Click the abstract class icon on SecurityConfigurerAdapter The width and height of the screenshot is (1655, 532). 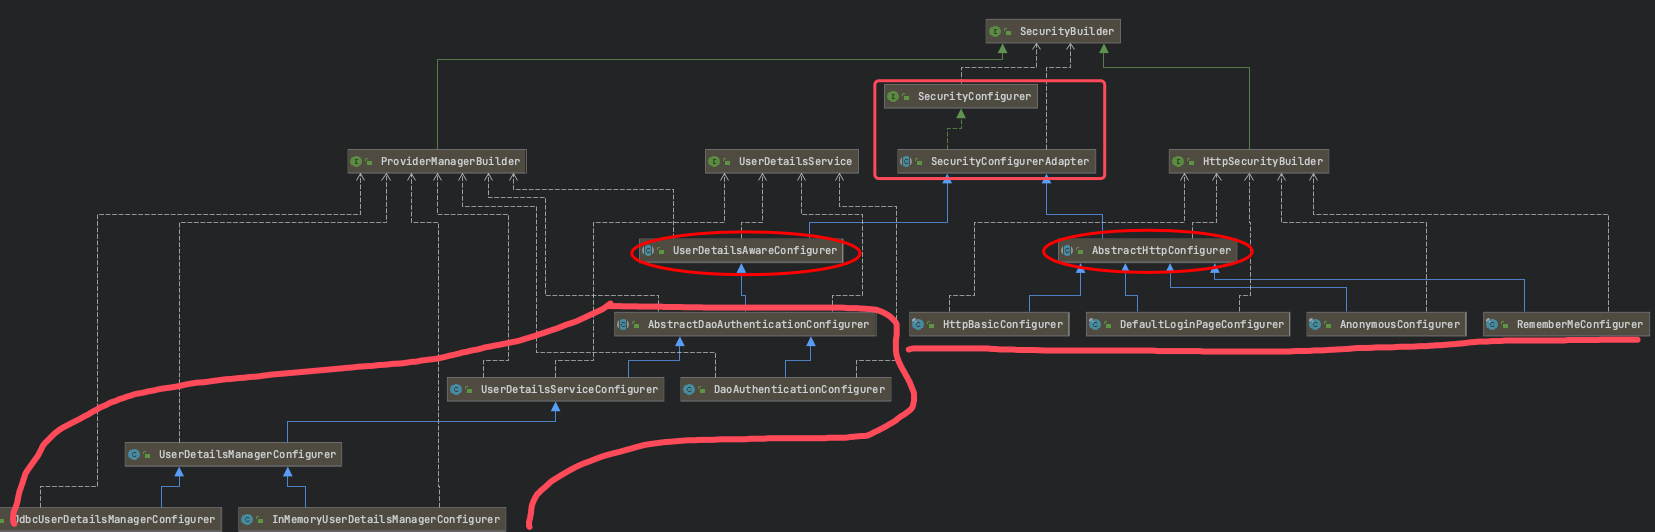click(x=906, y=162)
